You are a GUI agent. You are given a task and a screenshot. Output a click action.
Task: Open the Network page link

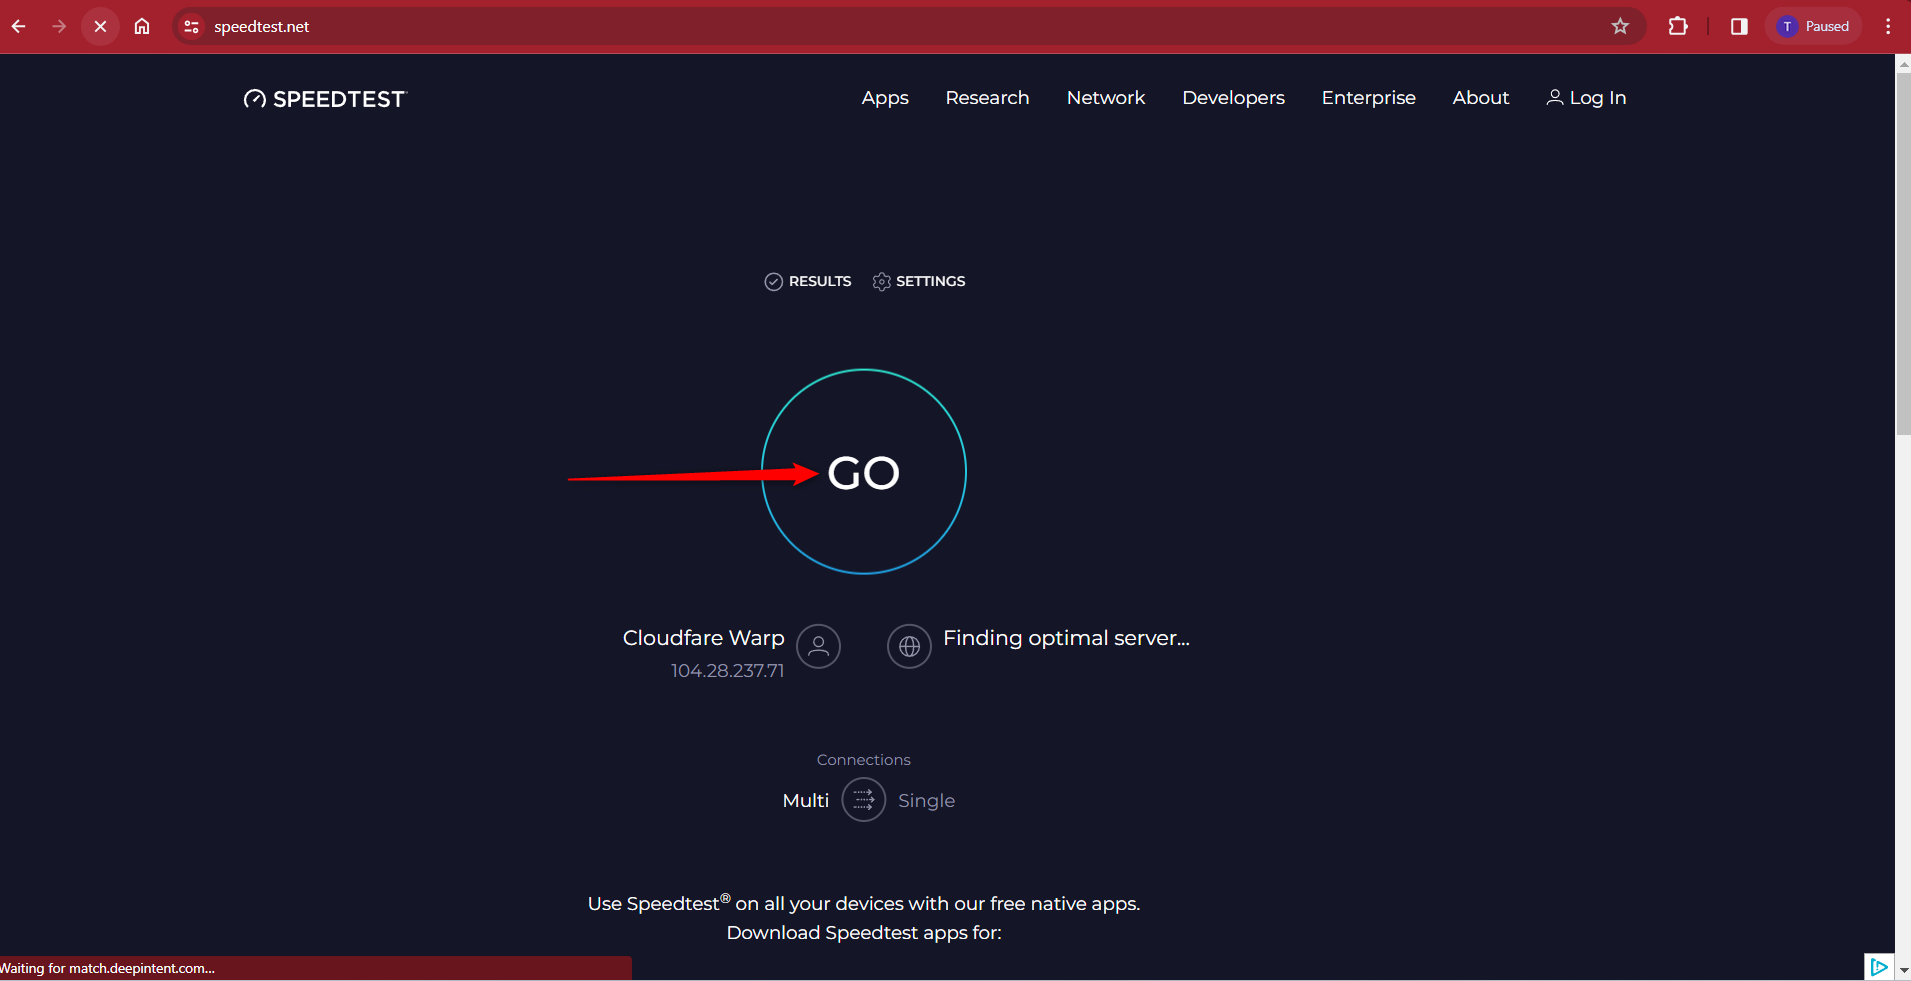pyautogui.click(x=1105, y=98)
